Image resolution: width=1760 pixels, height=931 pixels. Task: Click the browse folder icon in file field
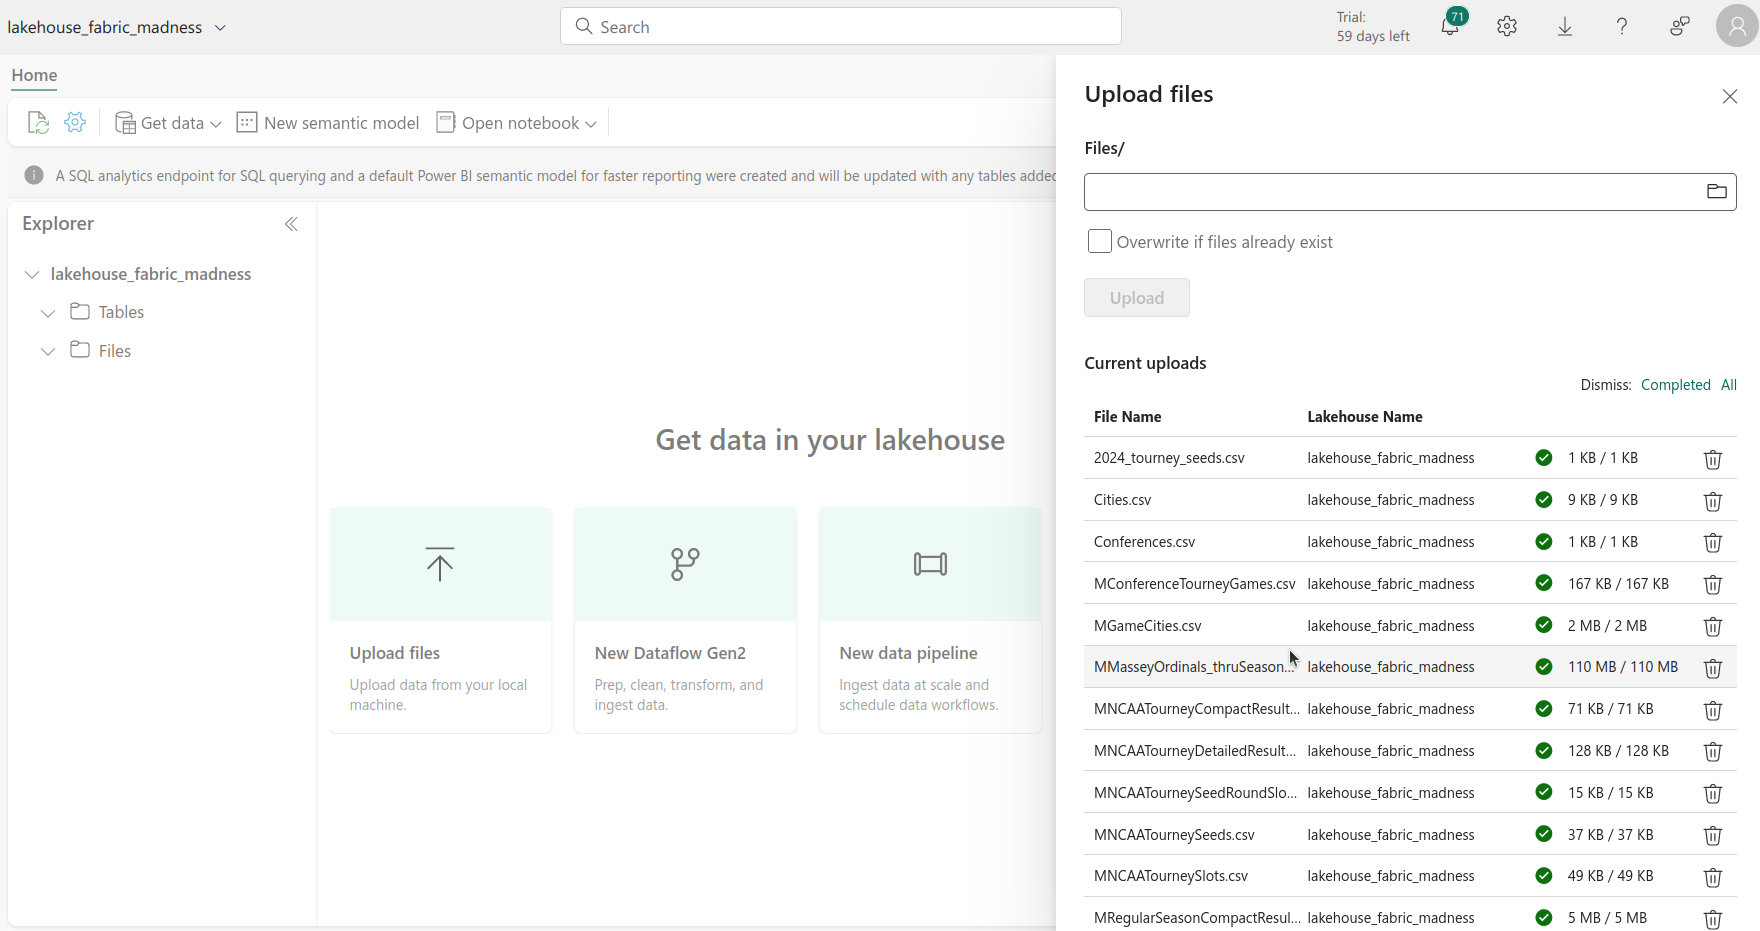coord(1716,192)
